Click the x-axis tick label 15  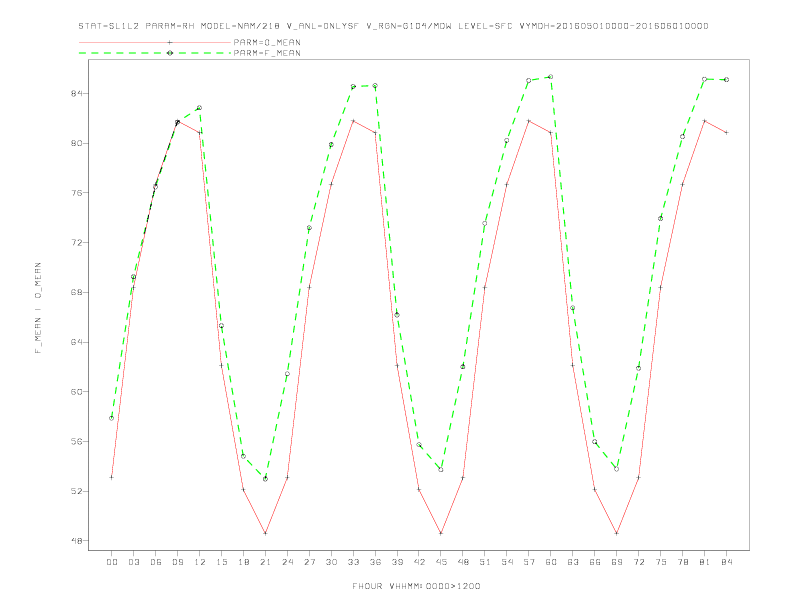[x=221, y=562]
